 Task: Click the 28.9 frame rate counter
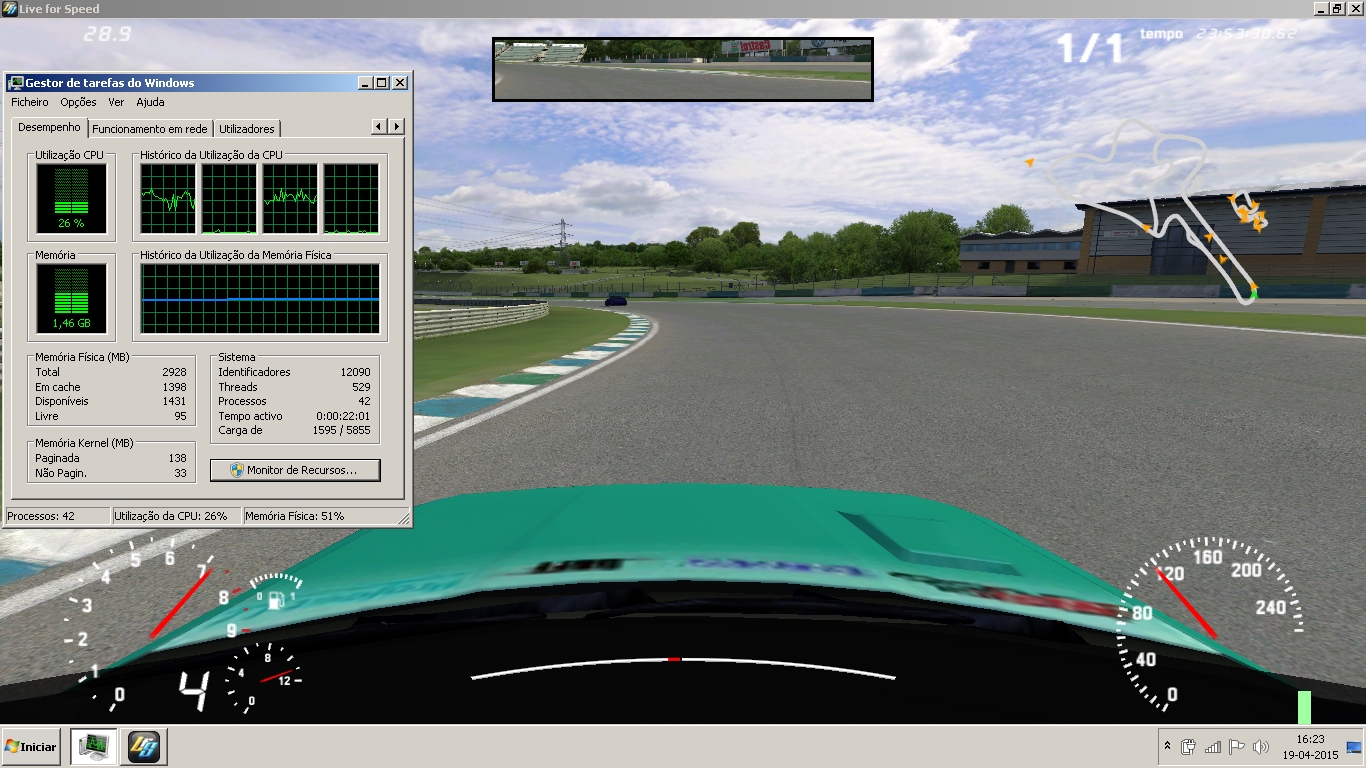pyautogui.click(x=107, y=34)
